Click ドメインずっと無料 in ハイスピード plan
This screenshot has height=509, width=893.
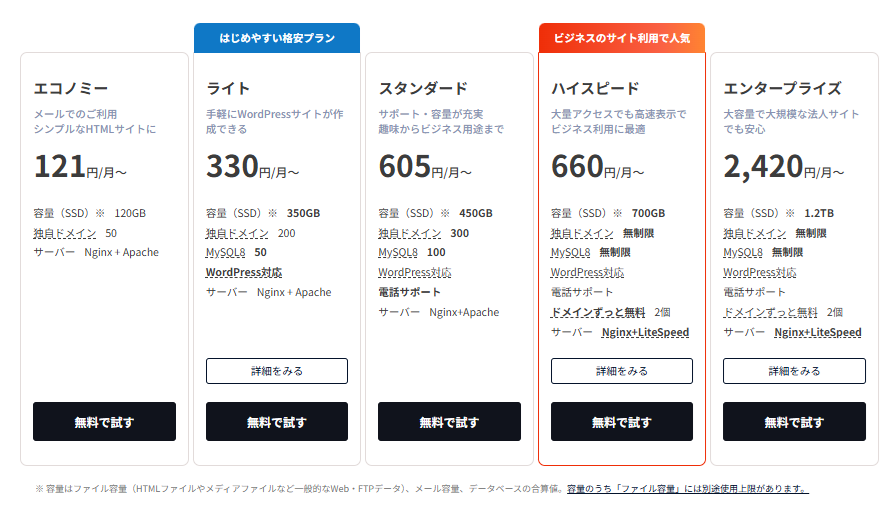click(597, 312)
